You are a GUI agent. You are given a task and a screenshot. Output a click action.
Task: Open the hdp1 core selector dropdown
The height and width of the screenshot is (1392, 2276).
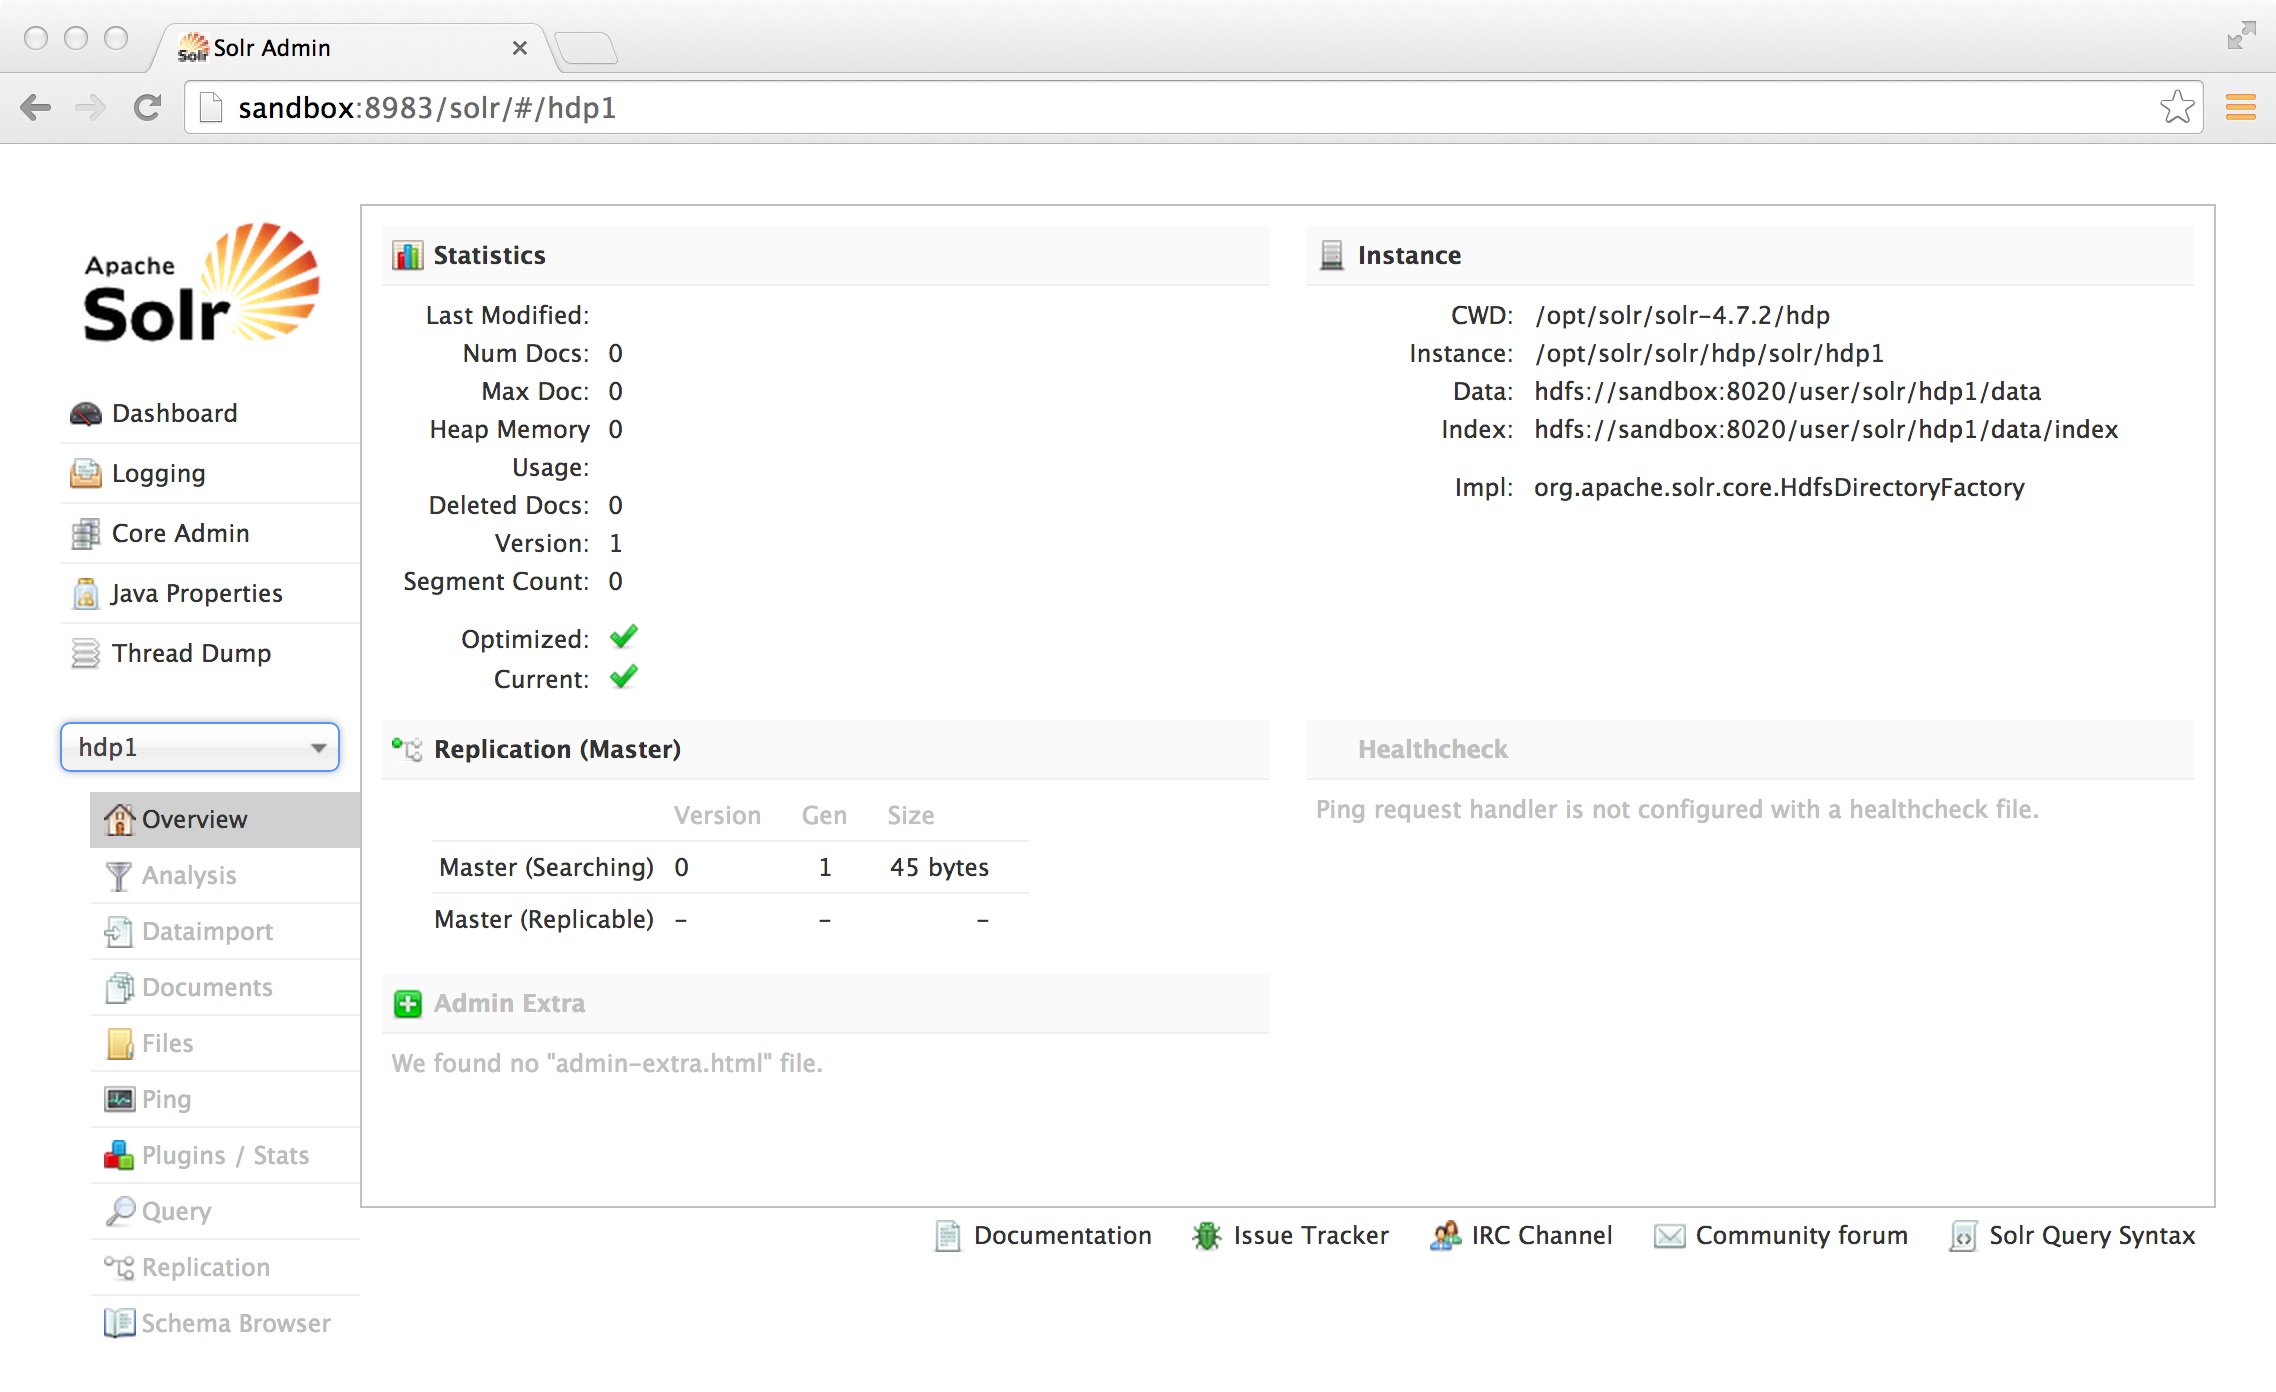click(x=200, y=748)
